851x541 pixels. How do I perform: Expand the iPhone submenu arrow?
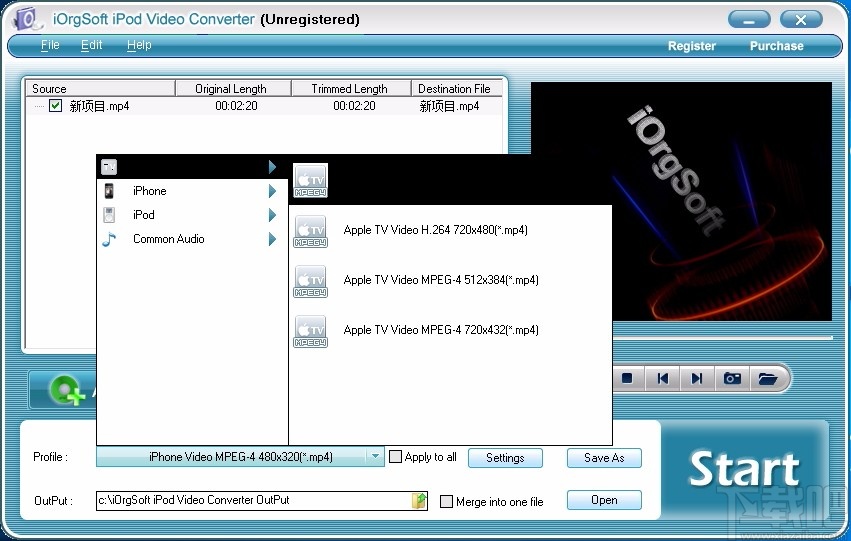[x=272, y=191]
